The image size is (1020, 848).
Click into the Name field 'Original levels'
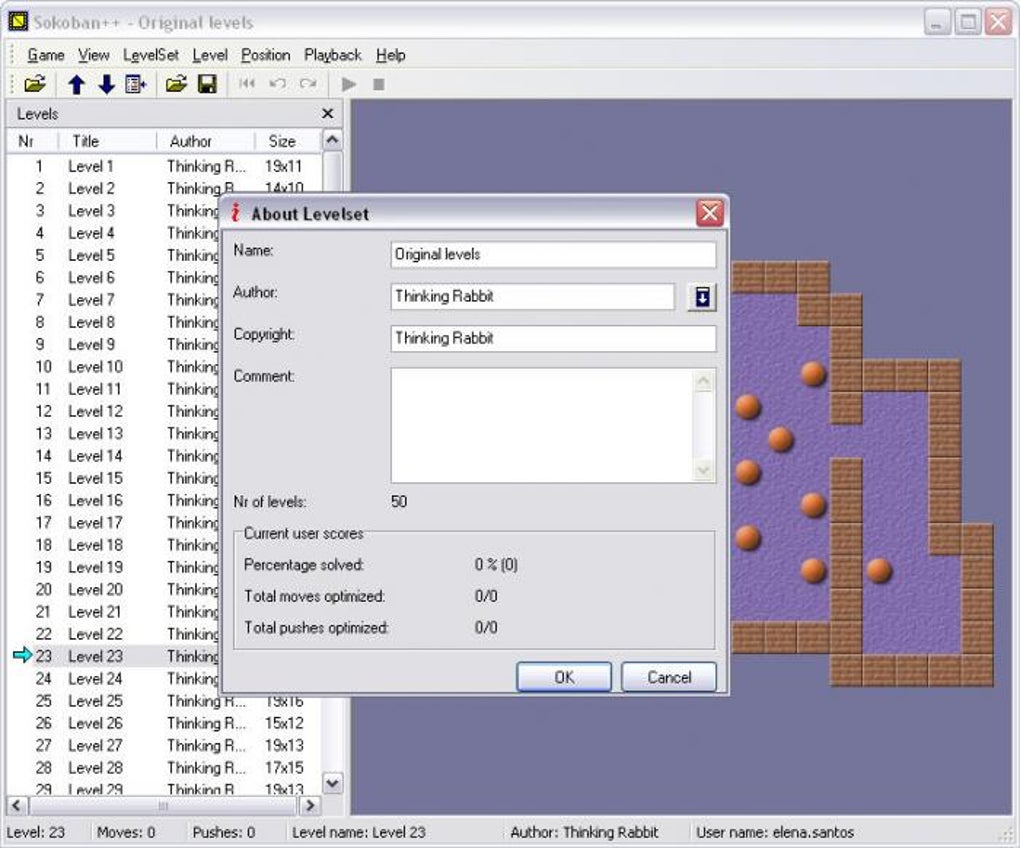point(554,254)
